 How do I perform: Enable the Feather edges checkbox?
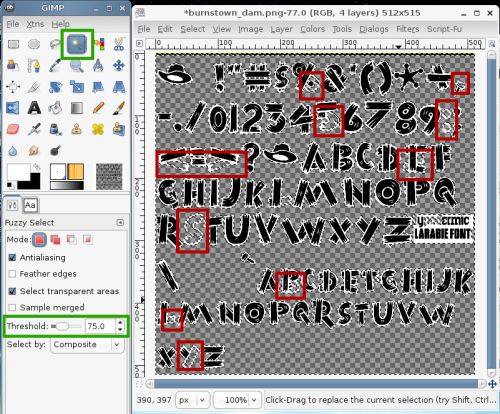(12, 274)
